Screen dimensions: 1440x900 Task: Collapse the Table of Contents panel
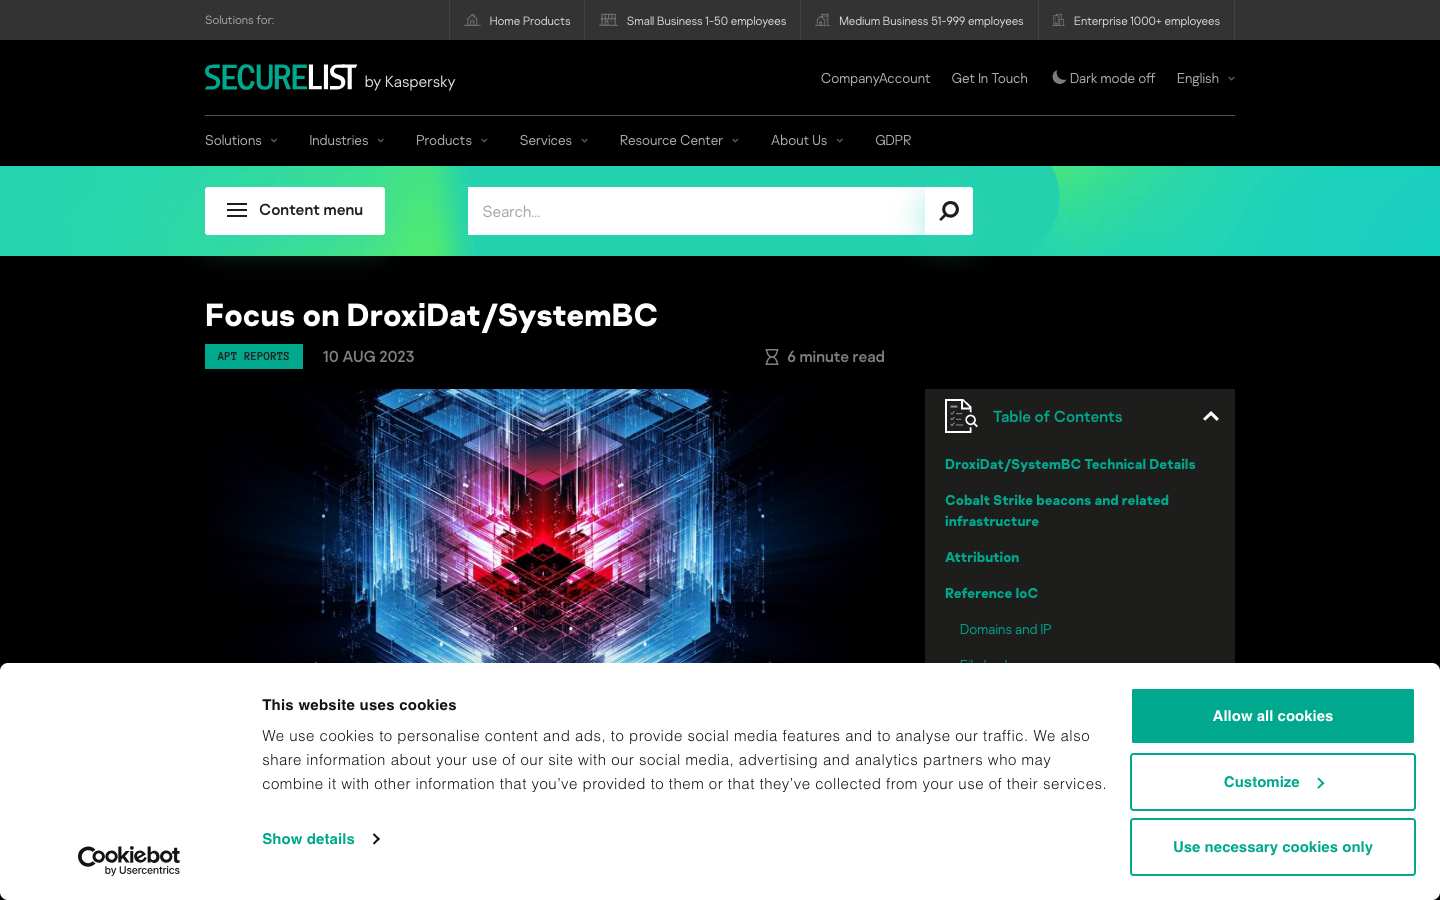click(x=1210, y=416)
